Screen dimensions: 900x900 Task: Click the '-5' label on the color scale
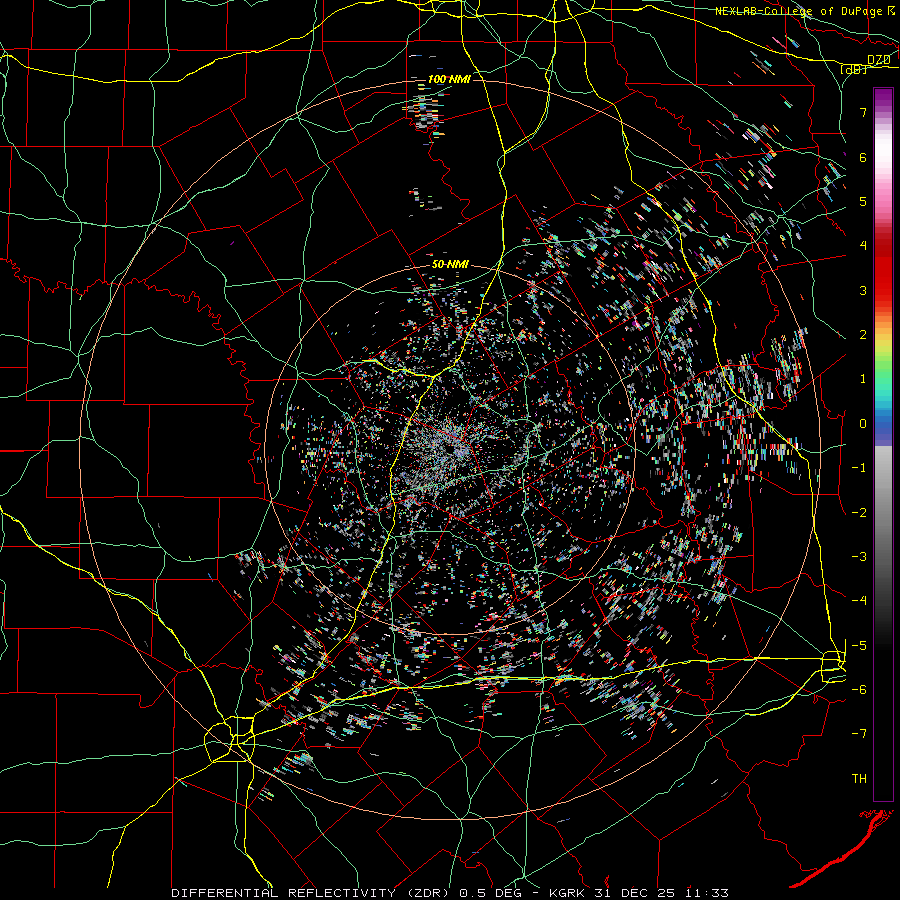(x=859, y=646)
